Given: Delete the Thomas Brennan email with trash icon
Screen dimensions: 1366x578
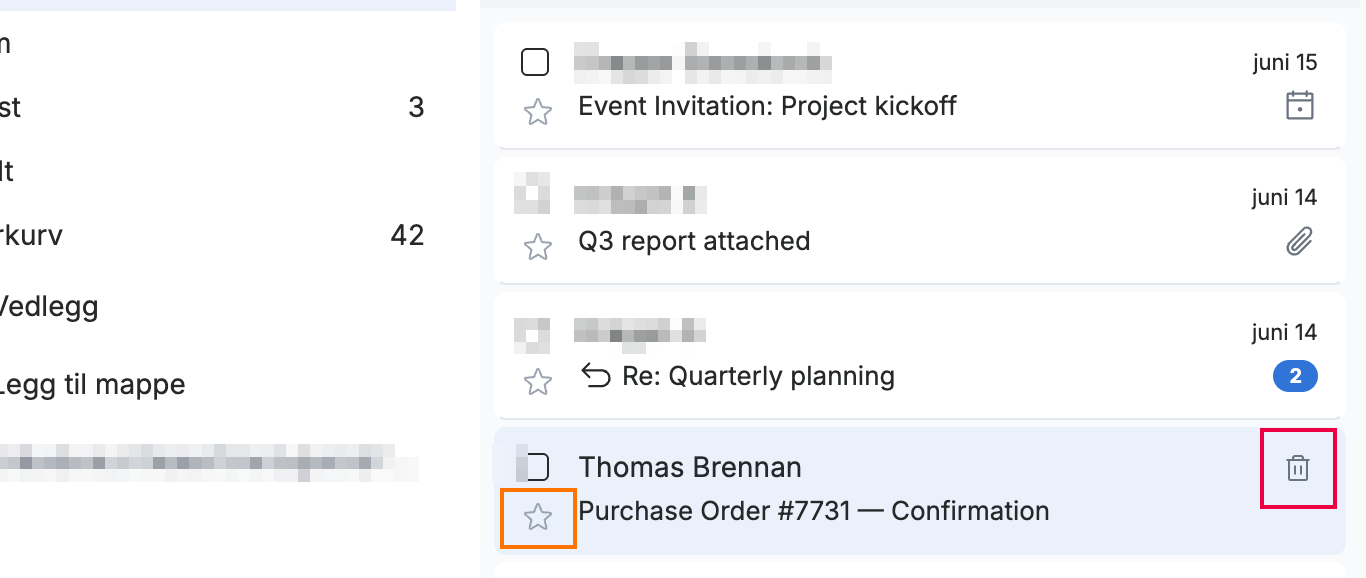Looking at the screenshot, I should coord(1298,468).
